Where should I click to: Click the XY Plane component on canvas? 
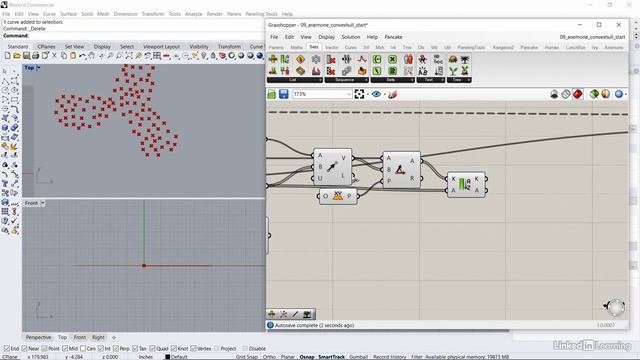[x=338, y=196]
